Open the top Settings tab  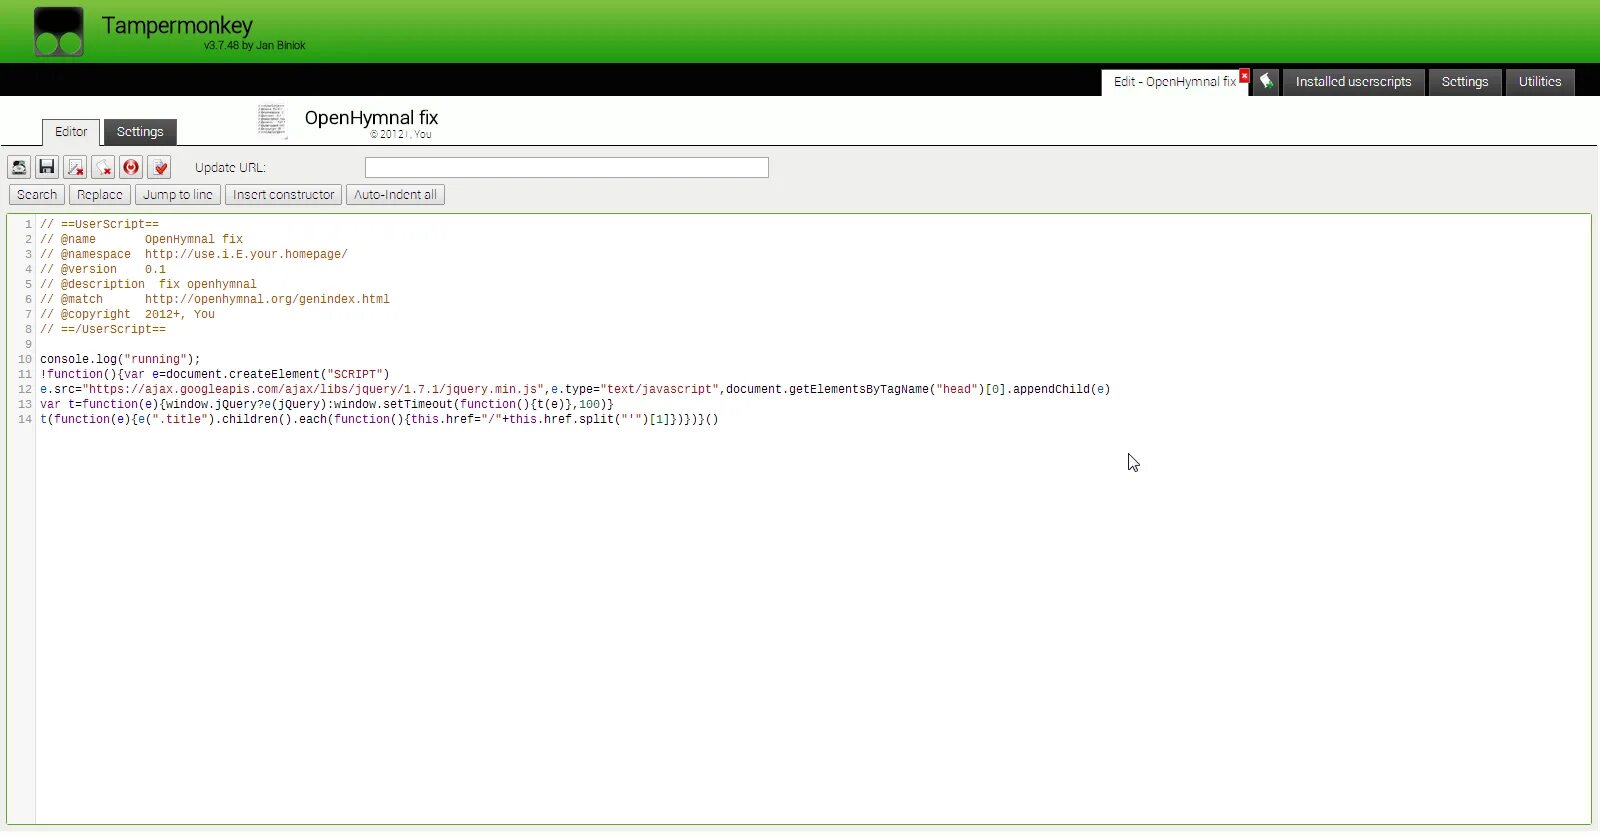(1464, 82)
